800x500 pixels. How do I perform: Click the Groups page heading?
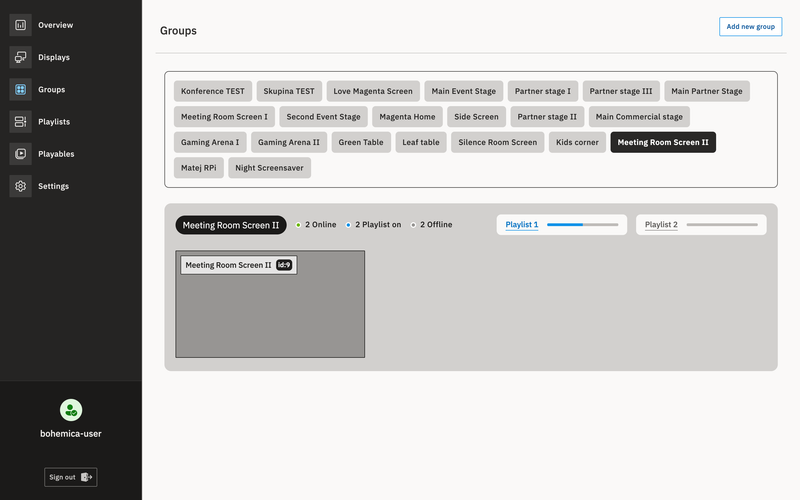(178, 31)
